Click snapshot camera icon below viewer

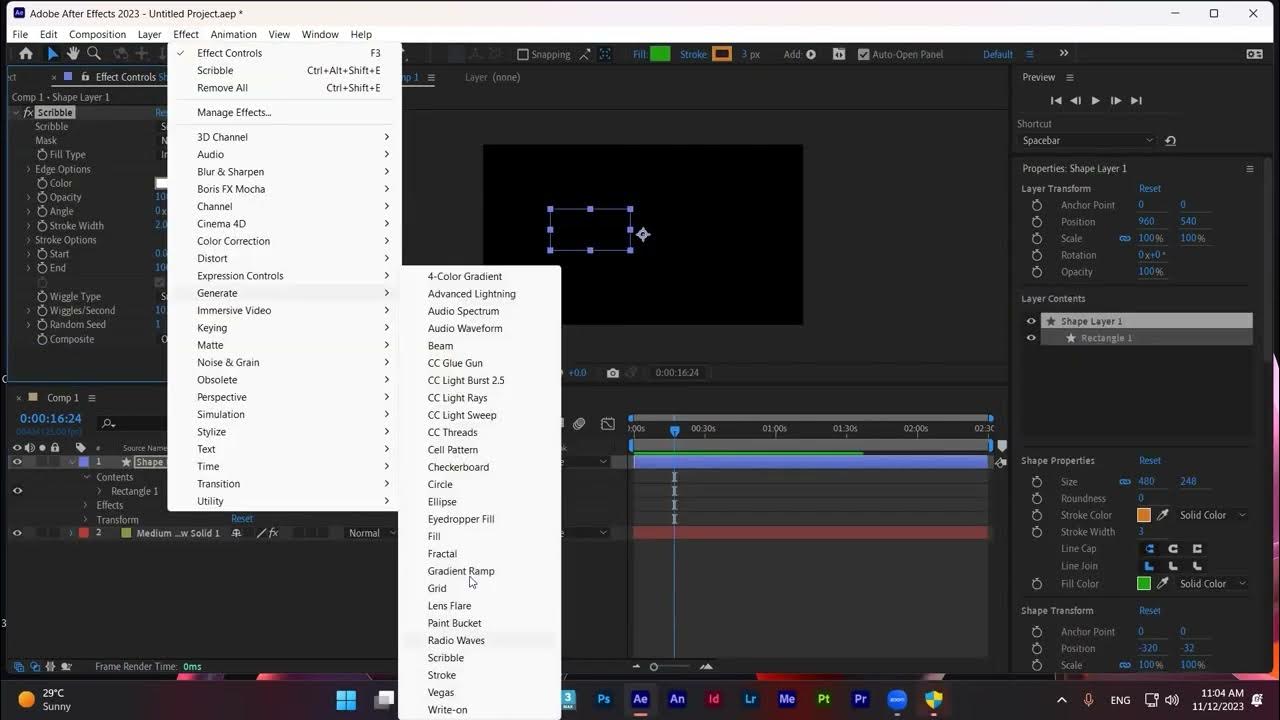613,373
